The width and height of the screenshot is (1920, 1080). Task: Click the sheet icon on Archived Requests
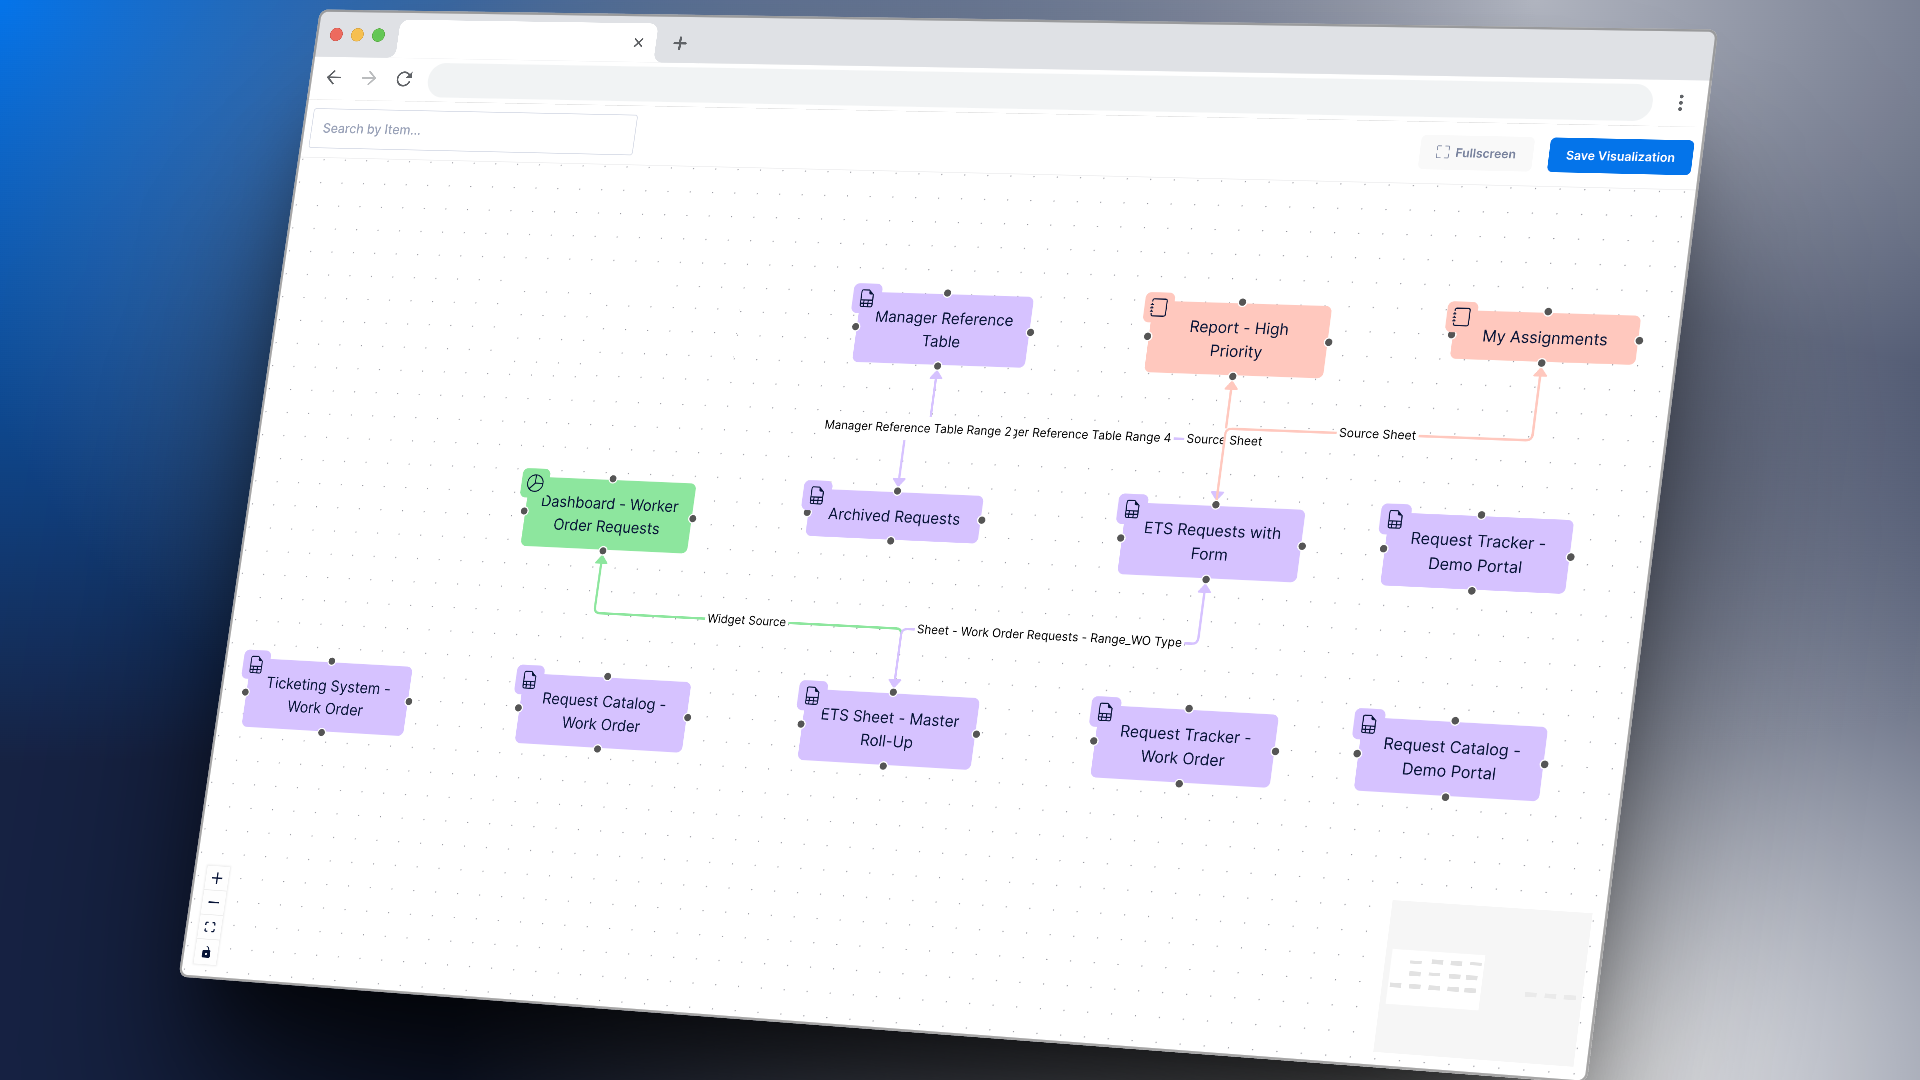click(818, 493)
